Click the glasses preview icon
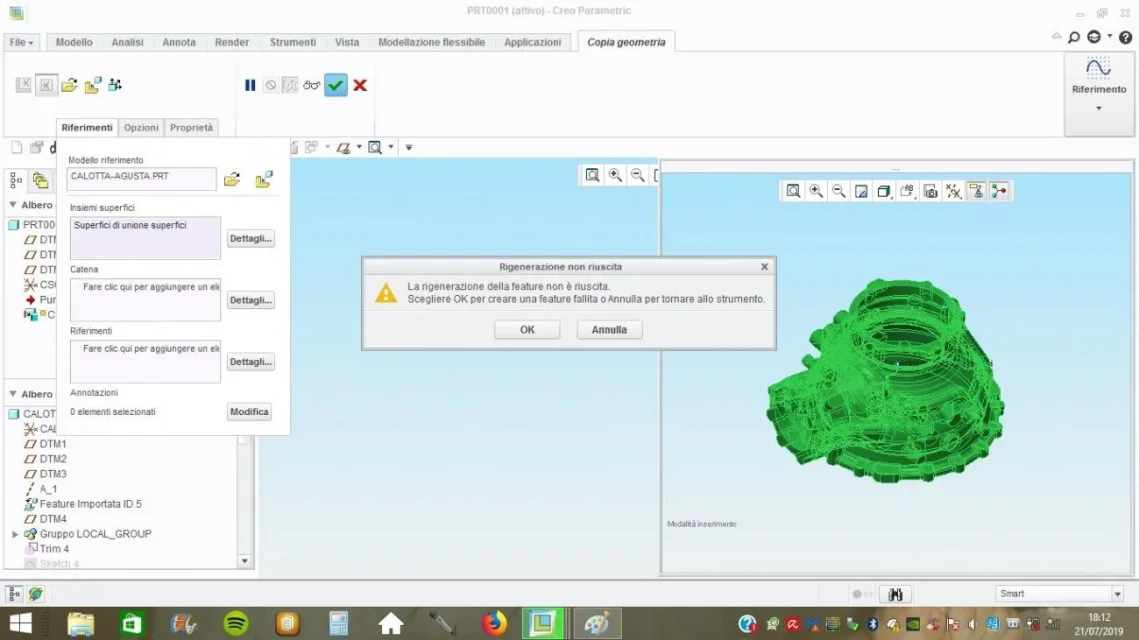This screenshot has width=1139, height=640. (312, 86)
